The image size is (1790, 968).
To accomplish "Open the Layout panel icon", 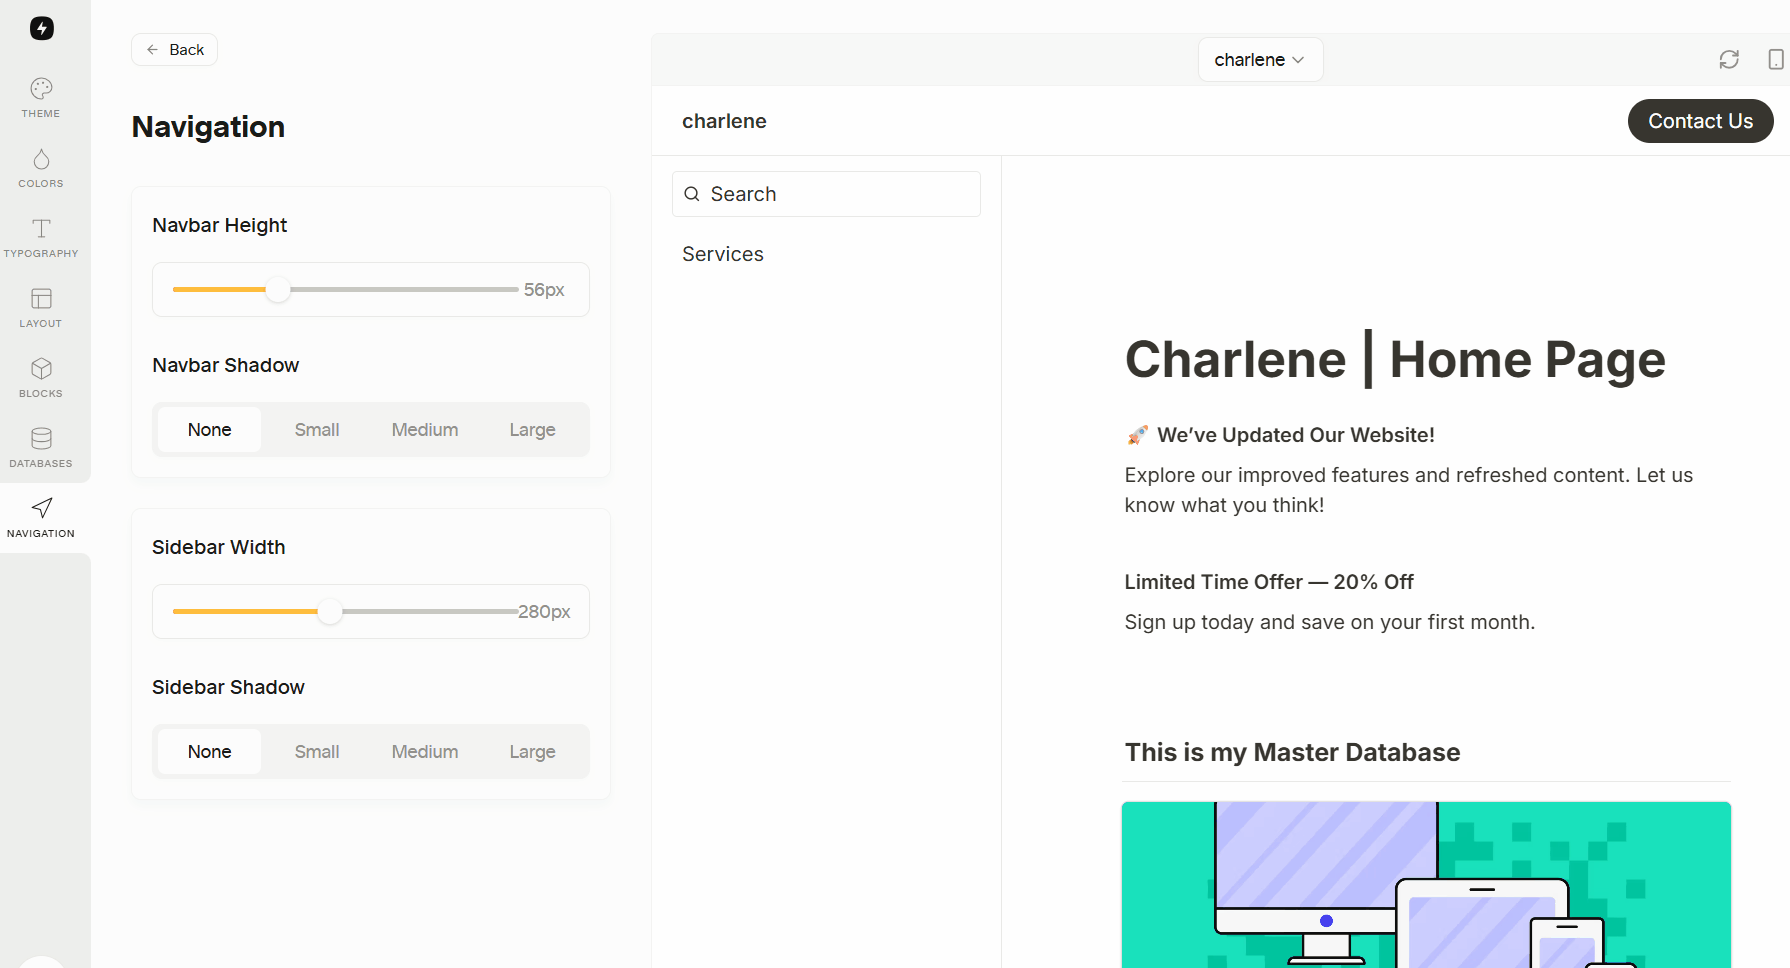I will click(41, 299).
